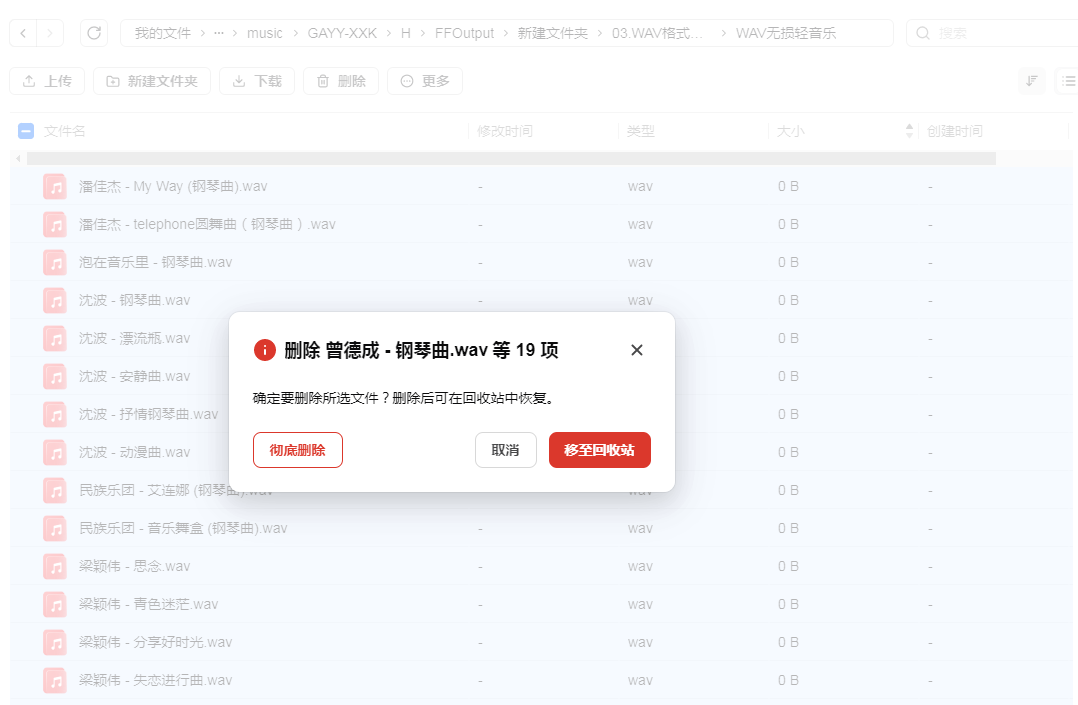This screenshot has height=705, width=1078.
Task: Click the toolbar 删除 delete button
Action: click(x=341, y=81)
